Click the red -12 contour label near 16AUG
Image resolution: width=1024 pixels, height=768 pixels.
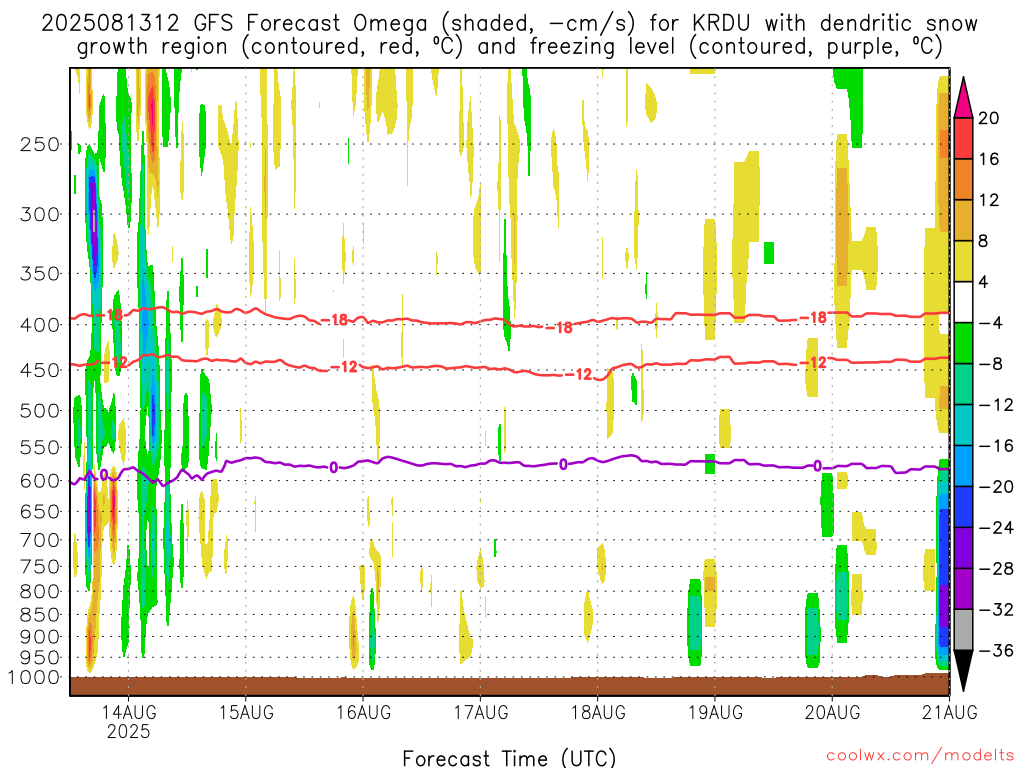345,367
